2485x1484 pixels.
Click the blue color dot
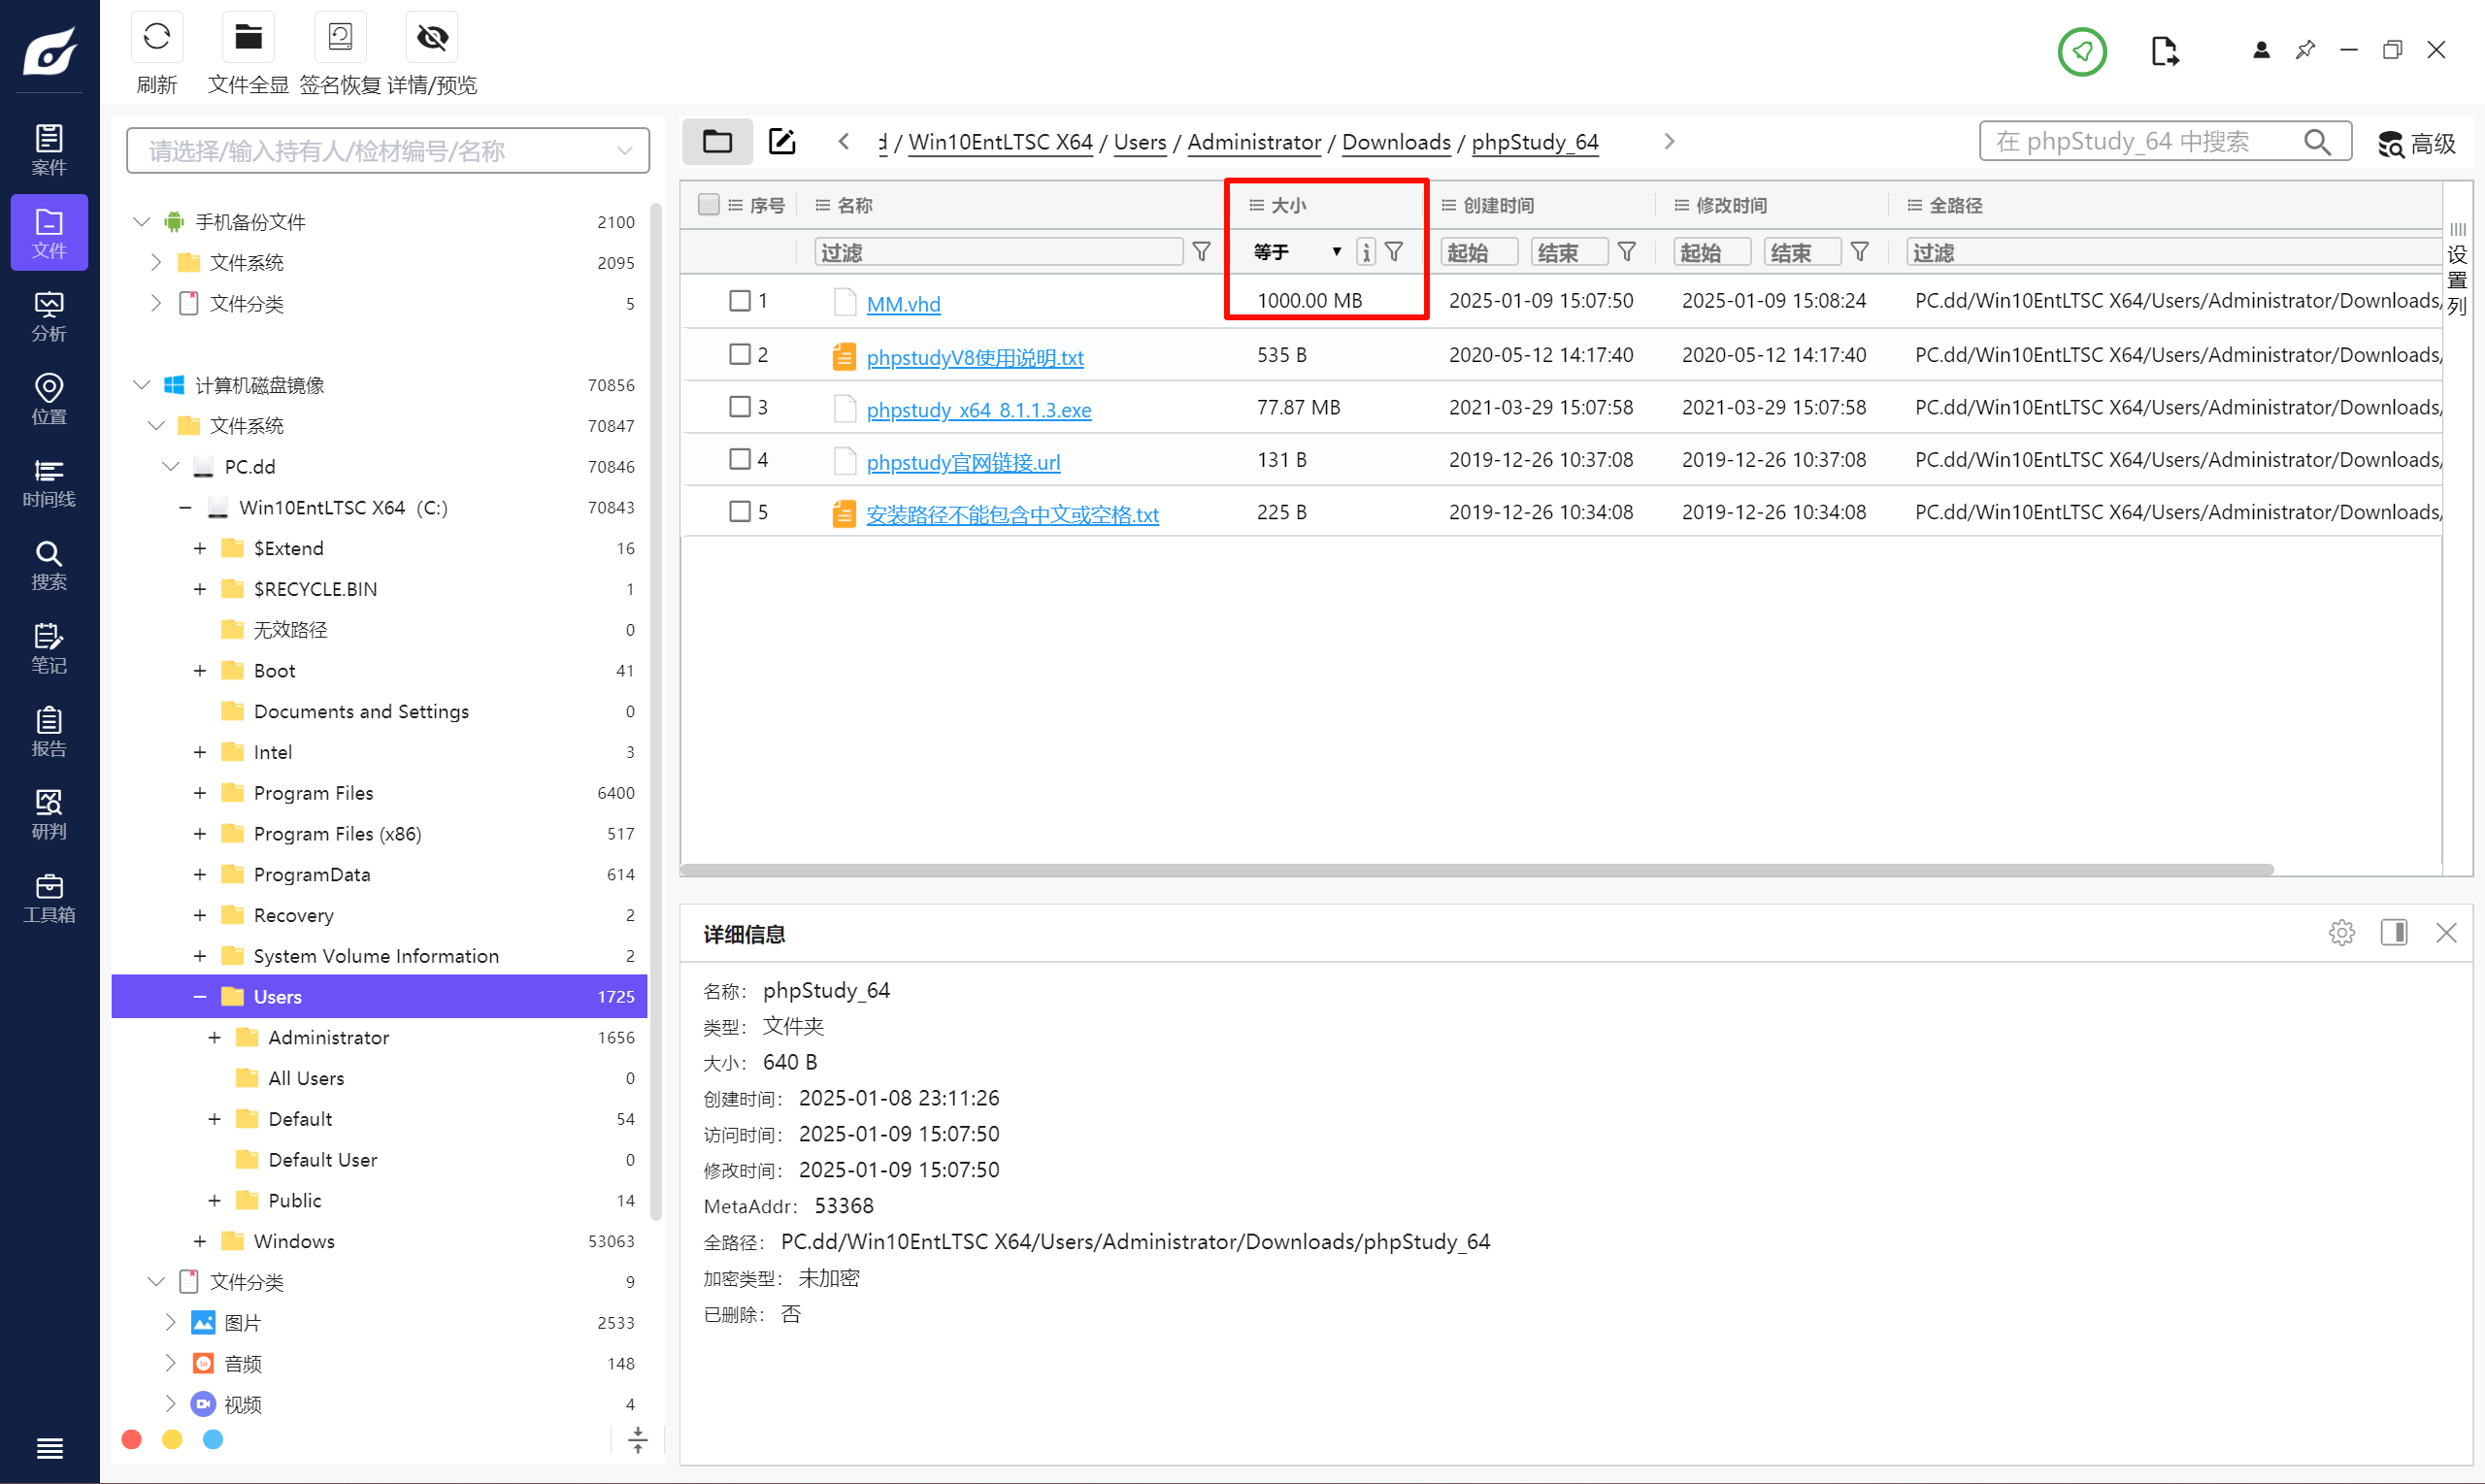[x=213, y=1439]
